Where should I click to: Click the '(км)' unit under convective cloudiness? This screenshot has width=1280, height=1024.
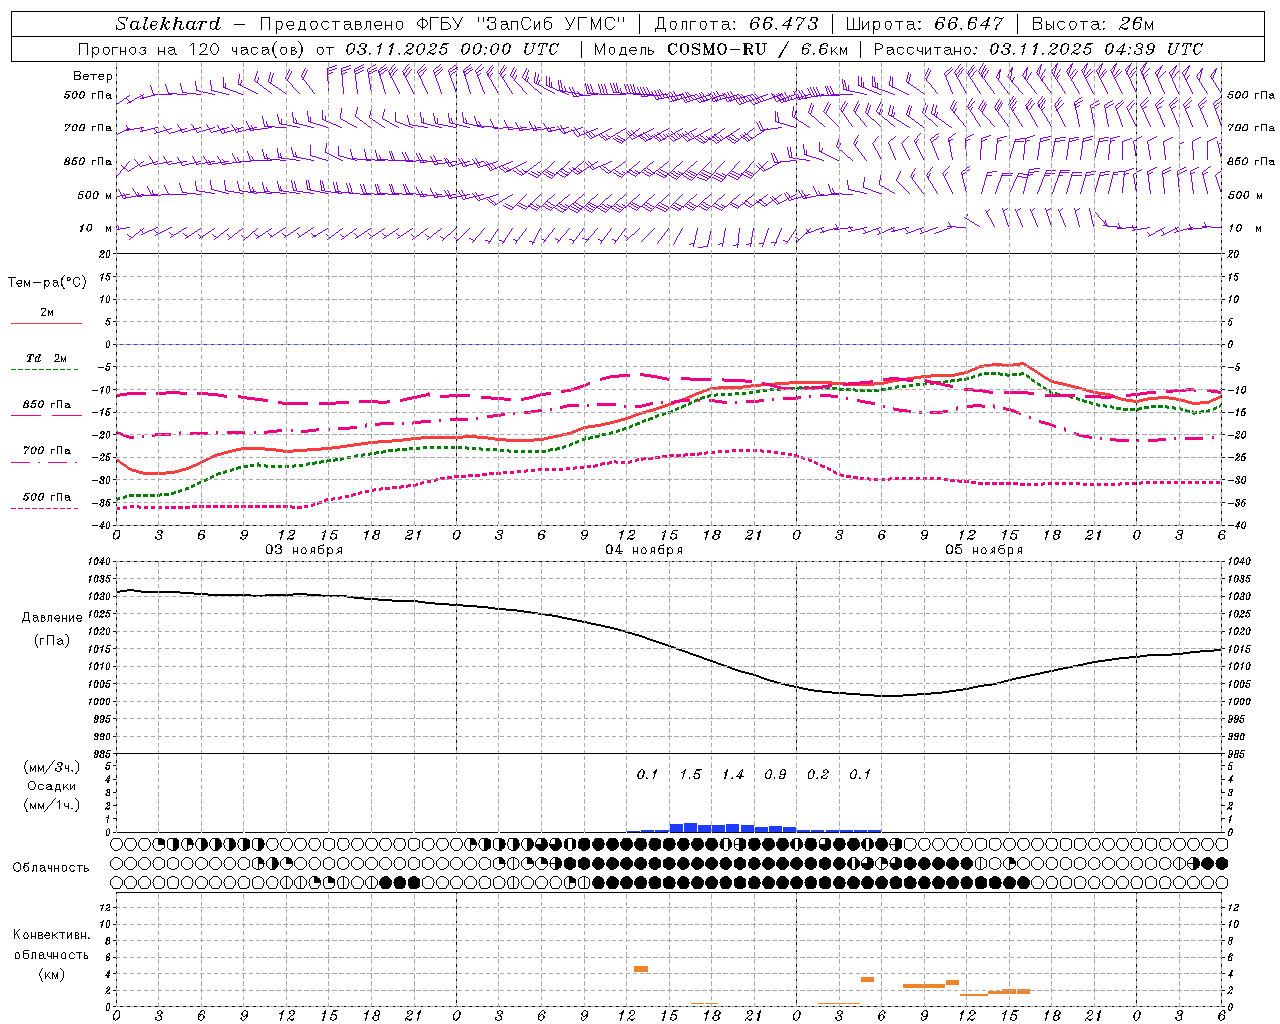[52, 974]
